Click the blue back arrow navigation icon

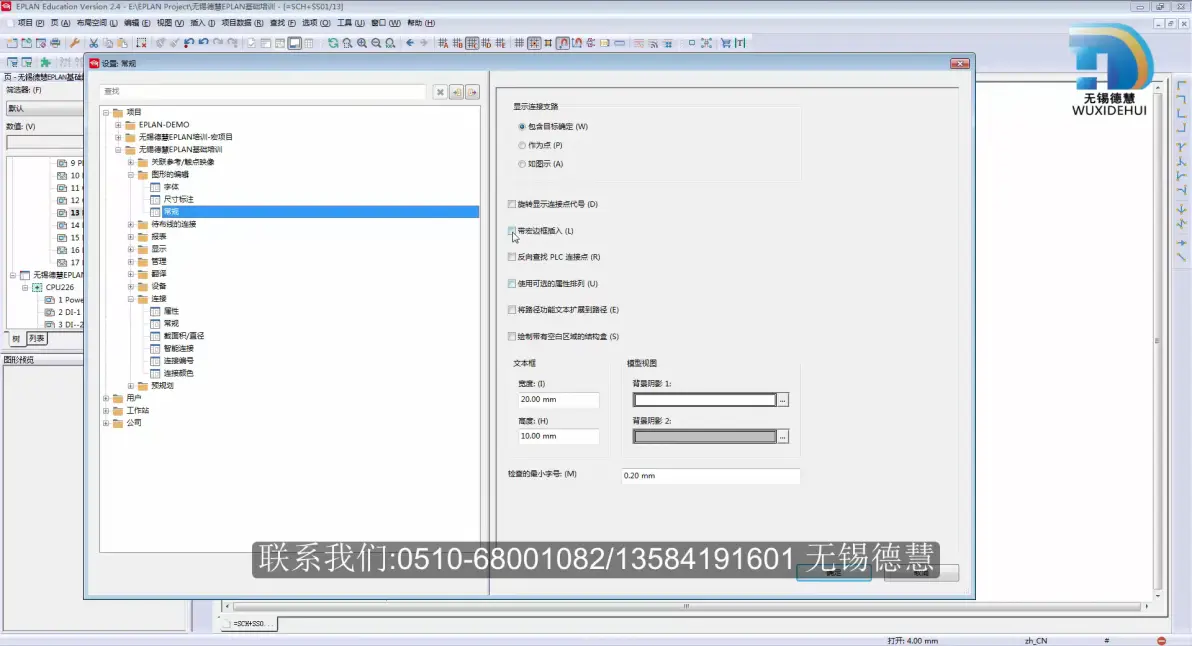(410, 43)
